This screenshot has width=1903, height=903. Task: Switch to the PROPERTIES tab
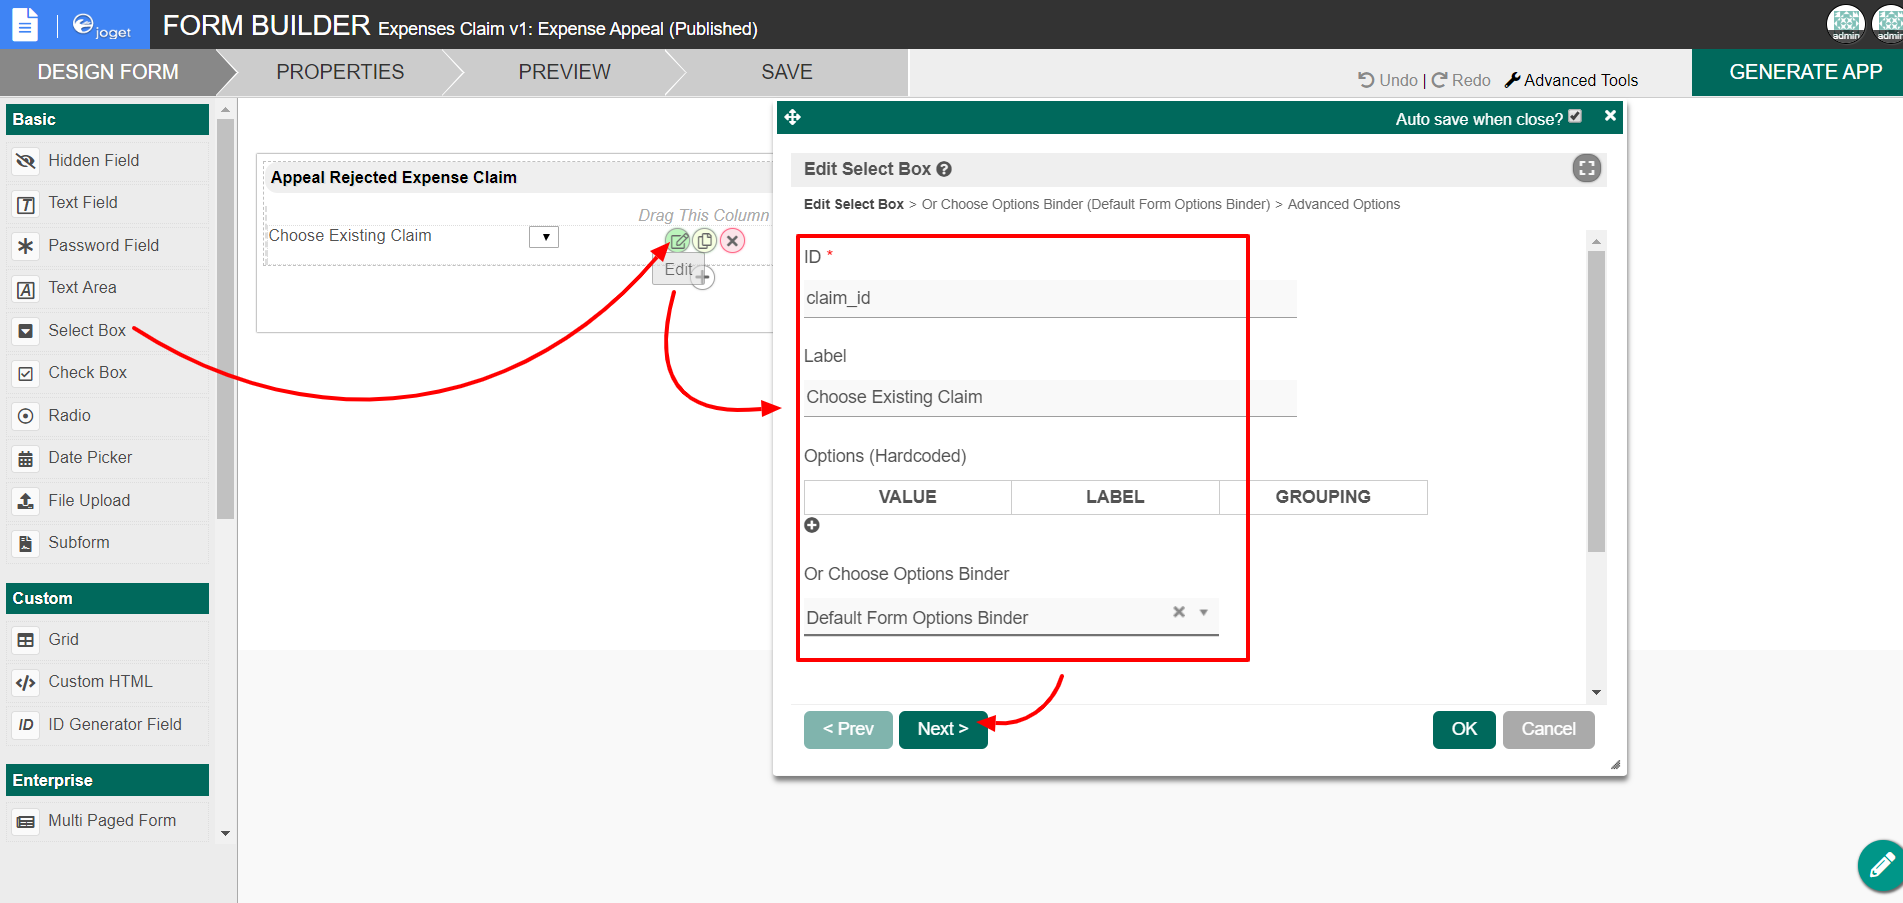coord(340,72)
